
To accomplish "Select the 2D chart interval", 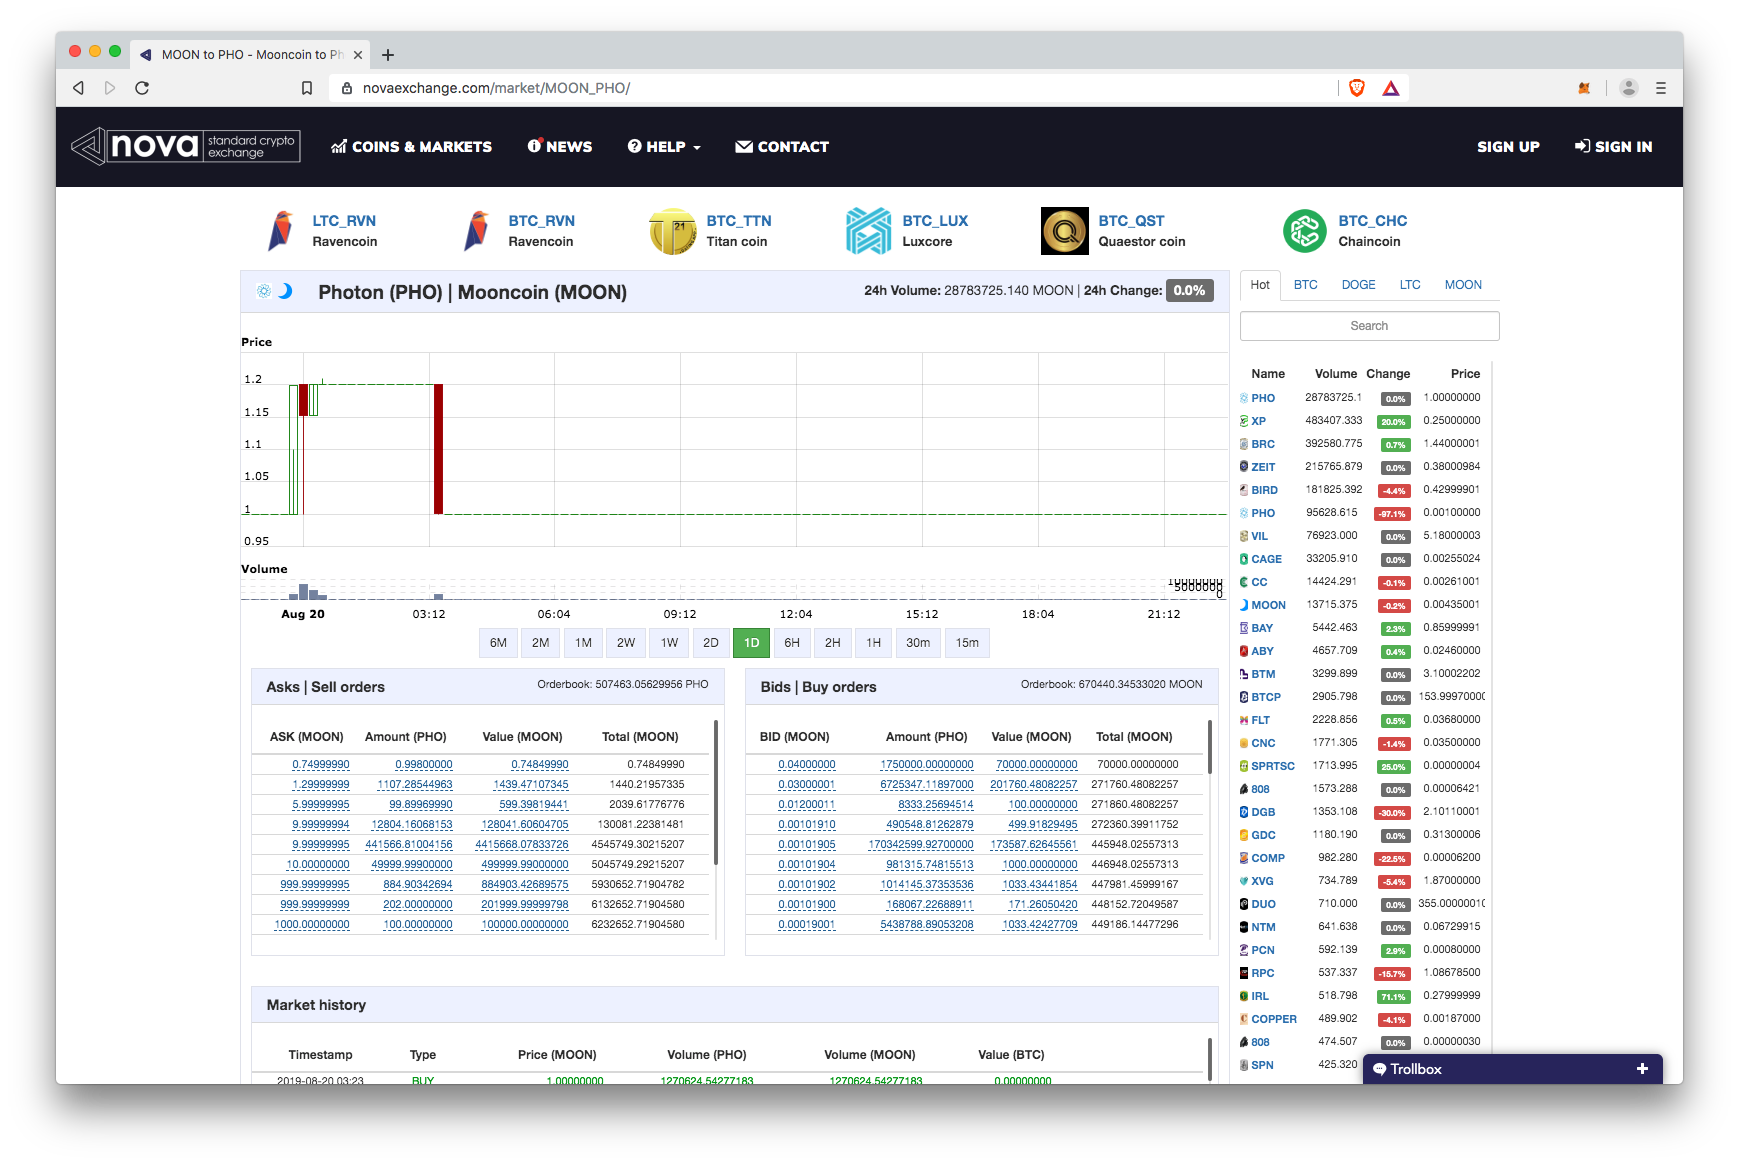I will coord(711,643).
